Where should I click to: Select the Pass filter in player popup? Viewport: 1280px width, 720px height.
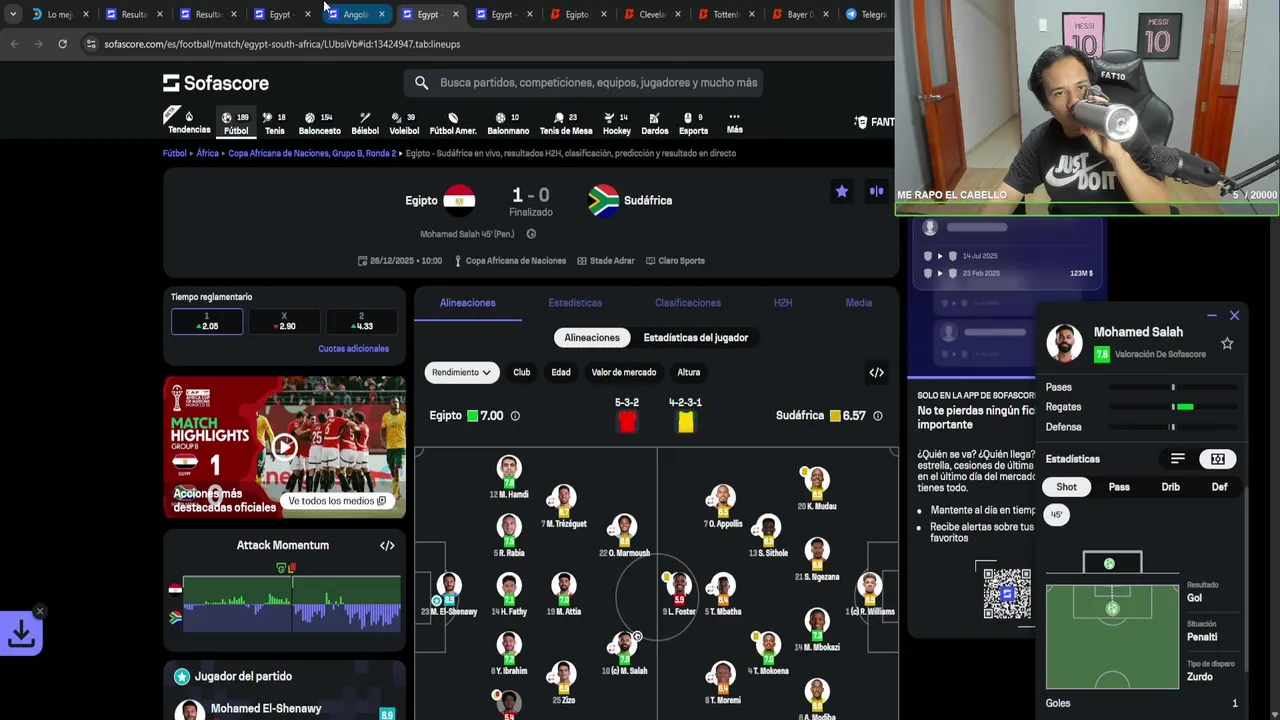(x=1119, y=487)
